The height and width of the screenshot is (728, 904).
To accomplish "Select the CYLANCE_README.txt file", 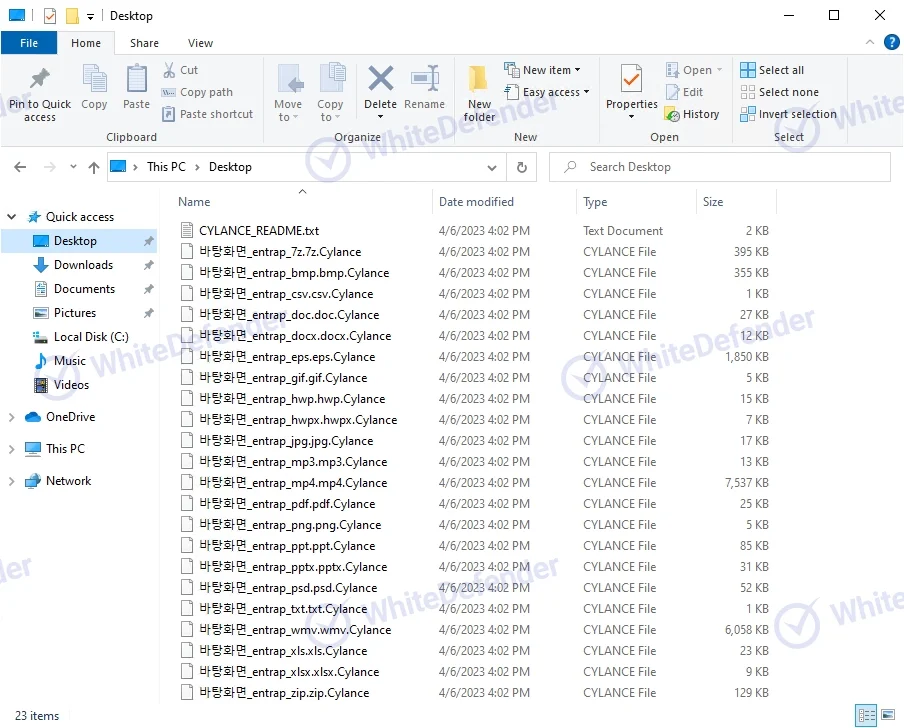I will (258, 231).
